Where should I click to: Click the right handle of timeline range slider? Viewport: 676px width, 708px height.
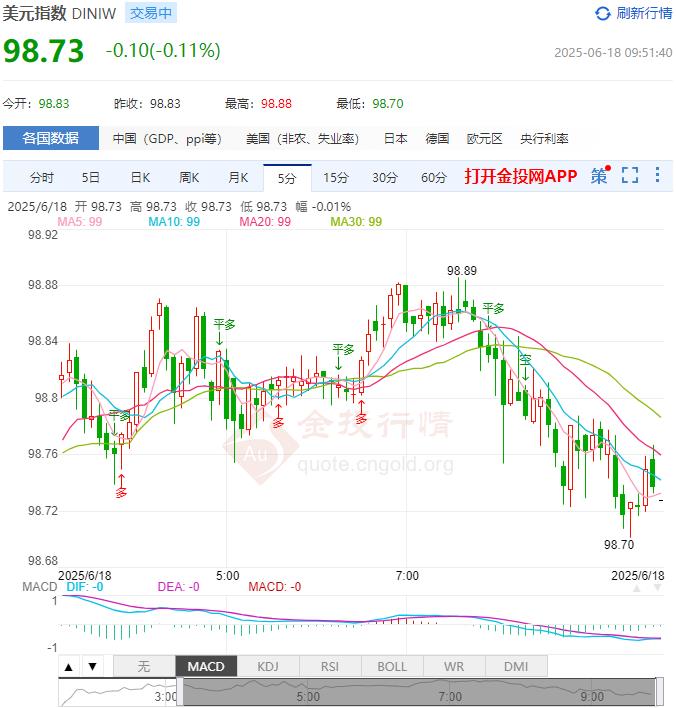pyautogui.click(x=659, y=692)
